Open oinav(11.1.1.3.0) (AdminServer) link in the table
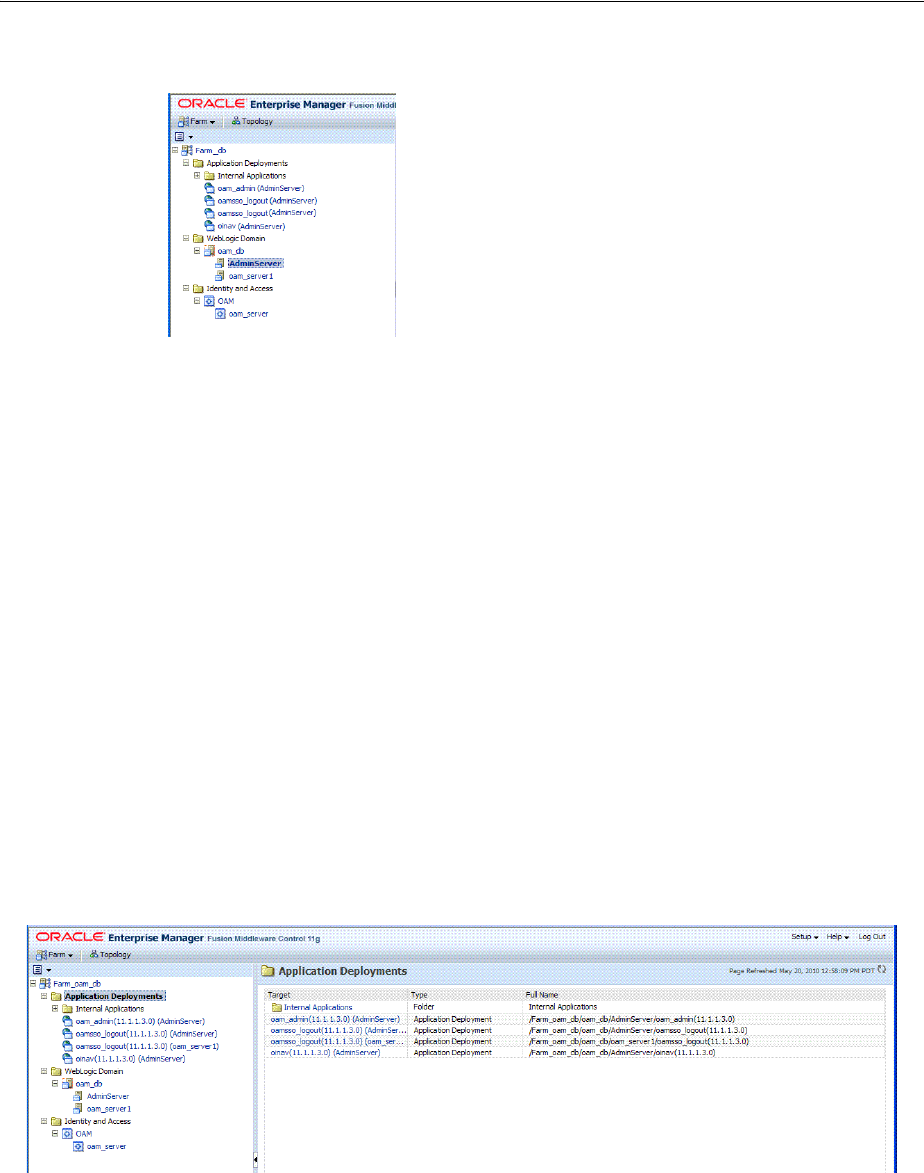Viewport: 924px width, 1173px height. (325, 1053)
